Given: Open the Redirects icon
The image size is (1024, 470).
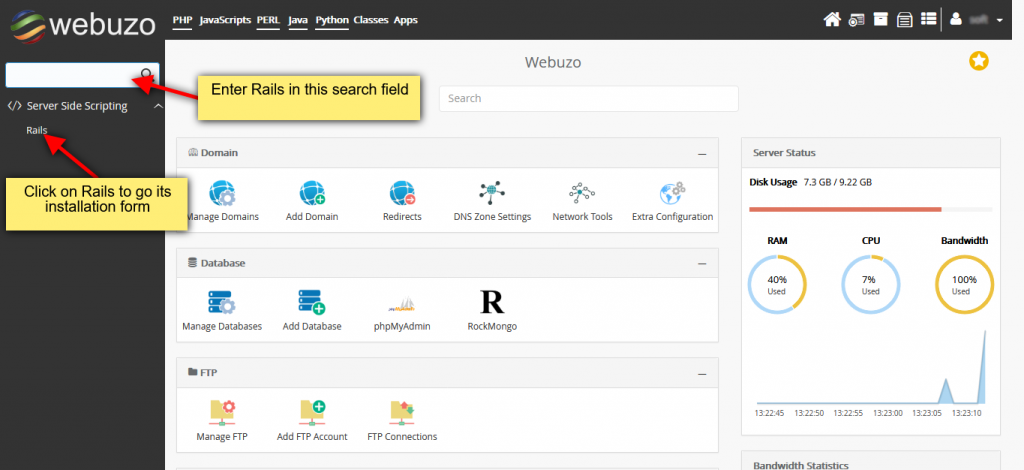Looking at the screenshot, I should coord(402,193).
